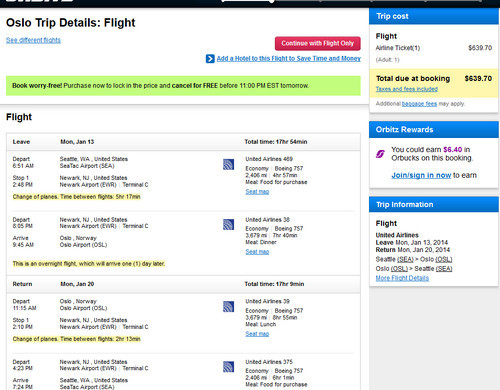Click OSL airport code in Oslo to Seattle route
The image size is (500, 390).
point(399,269)
